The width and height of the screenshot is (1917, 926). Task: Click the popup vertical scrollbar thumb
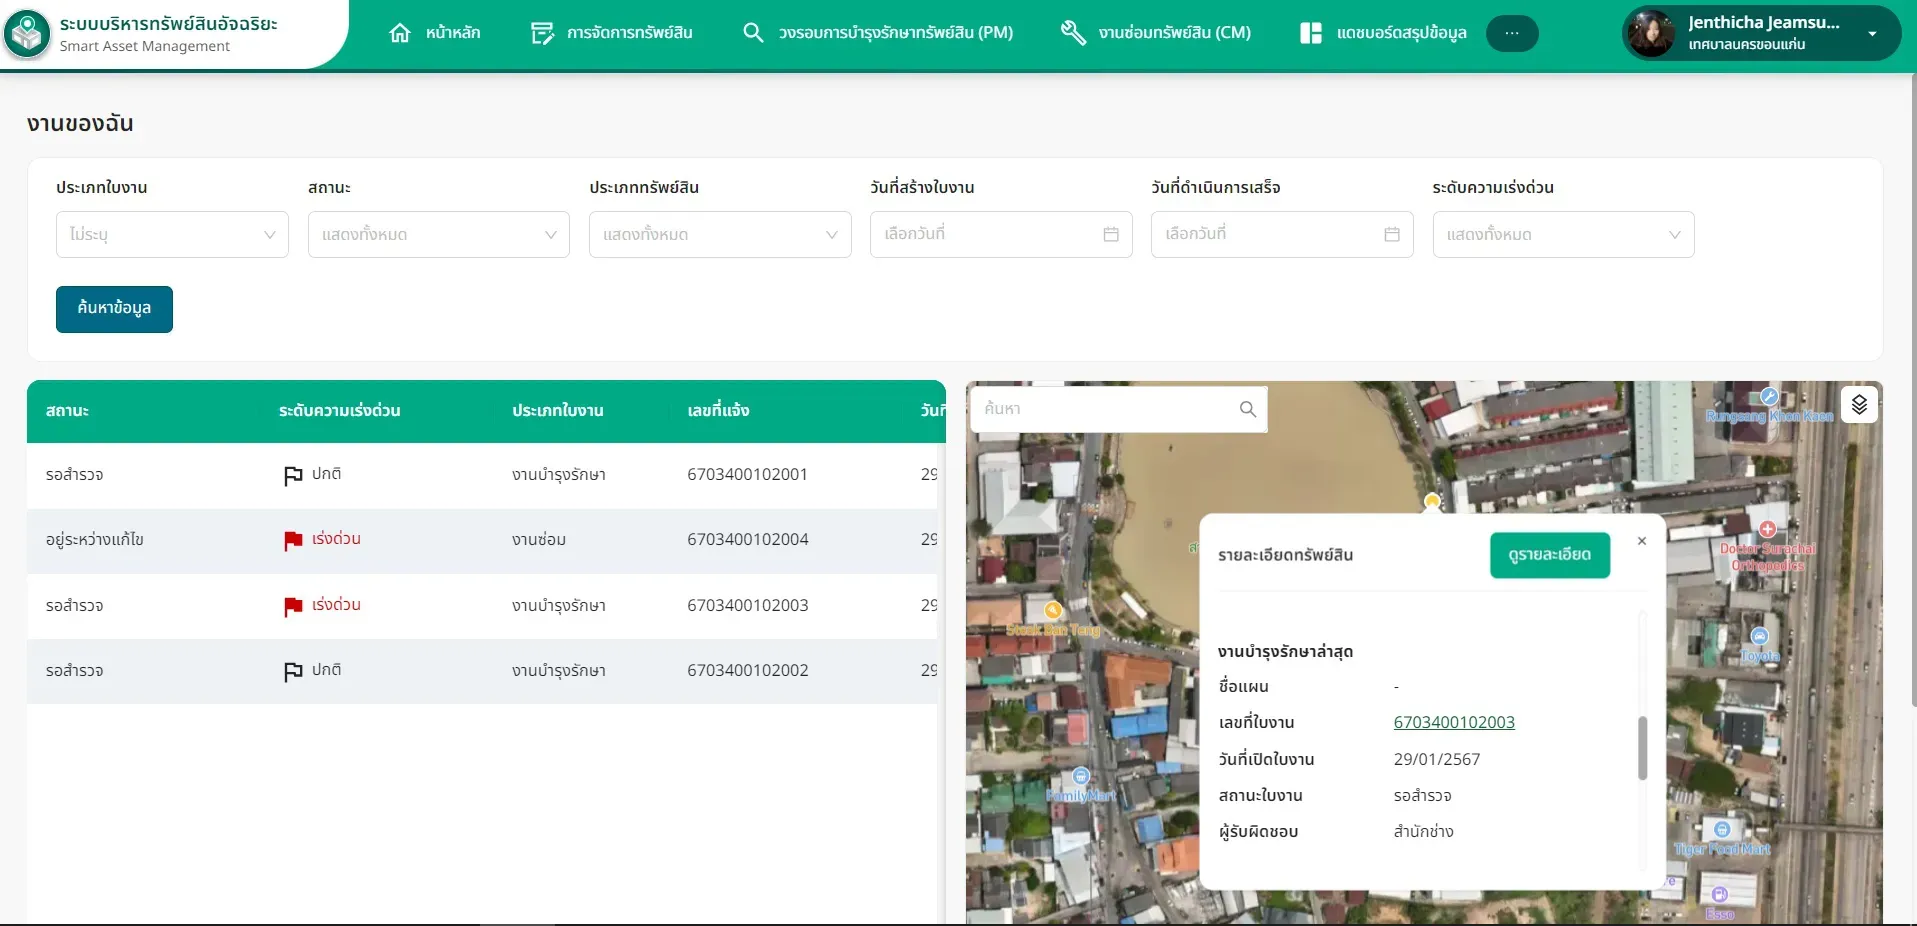[1642, 748]
